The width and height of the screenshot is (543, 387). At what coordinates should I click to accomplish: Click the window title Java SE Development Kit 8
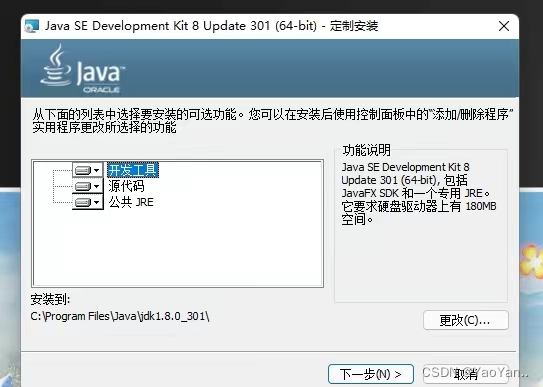tap(211, 26)
